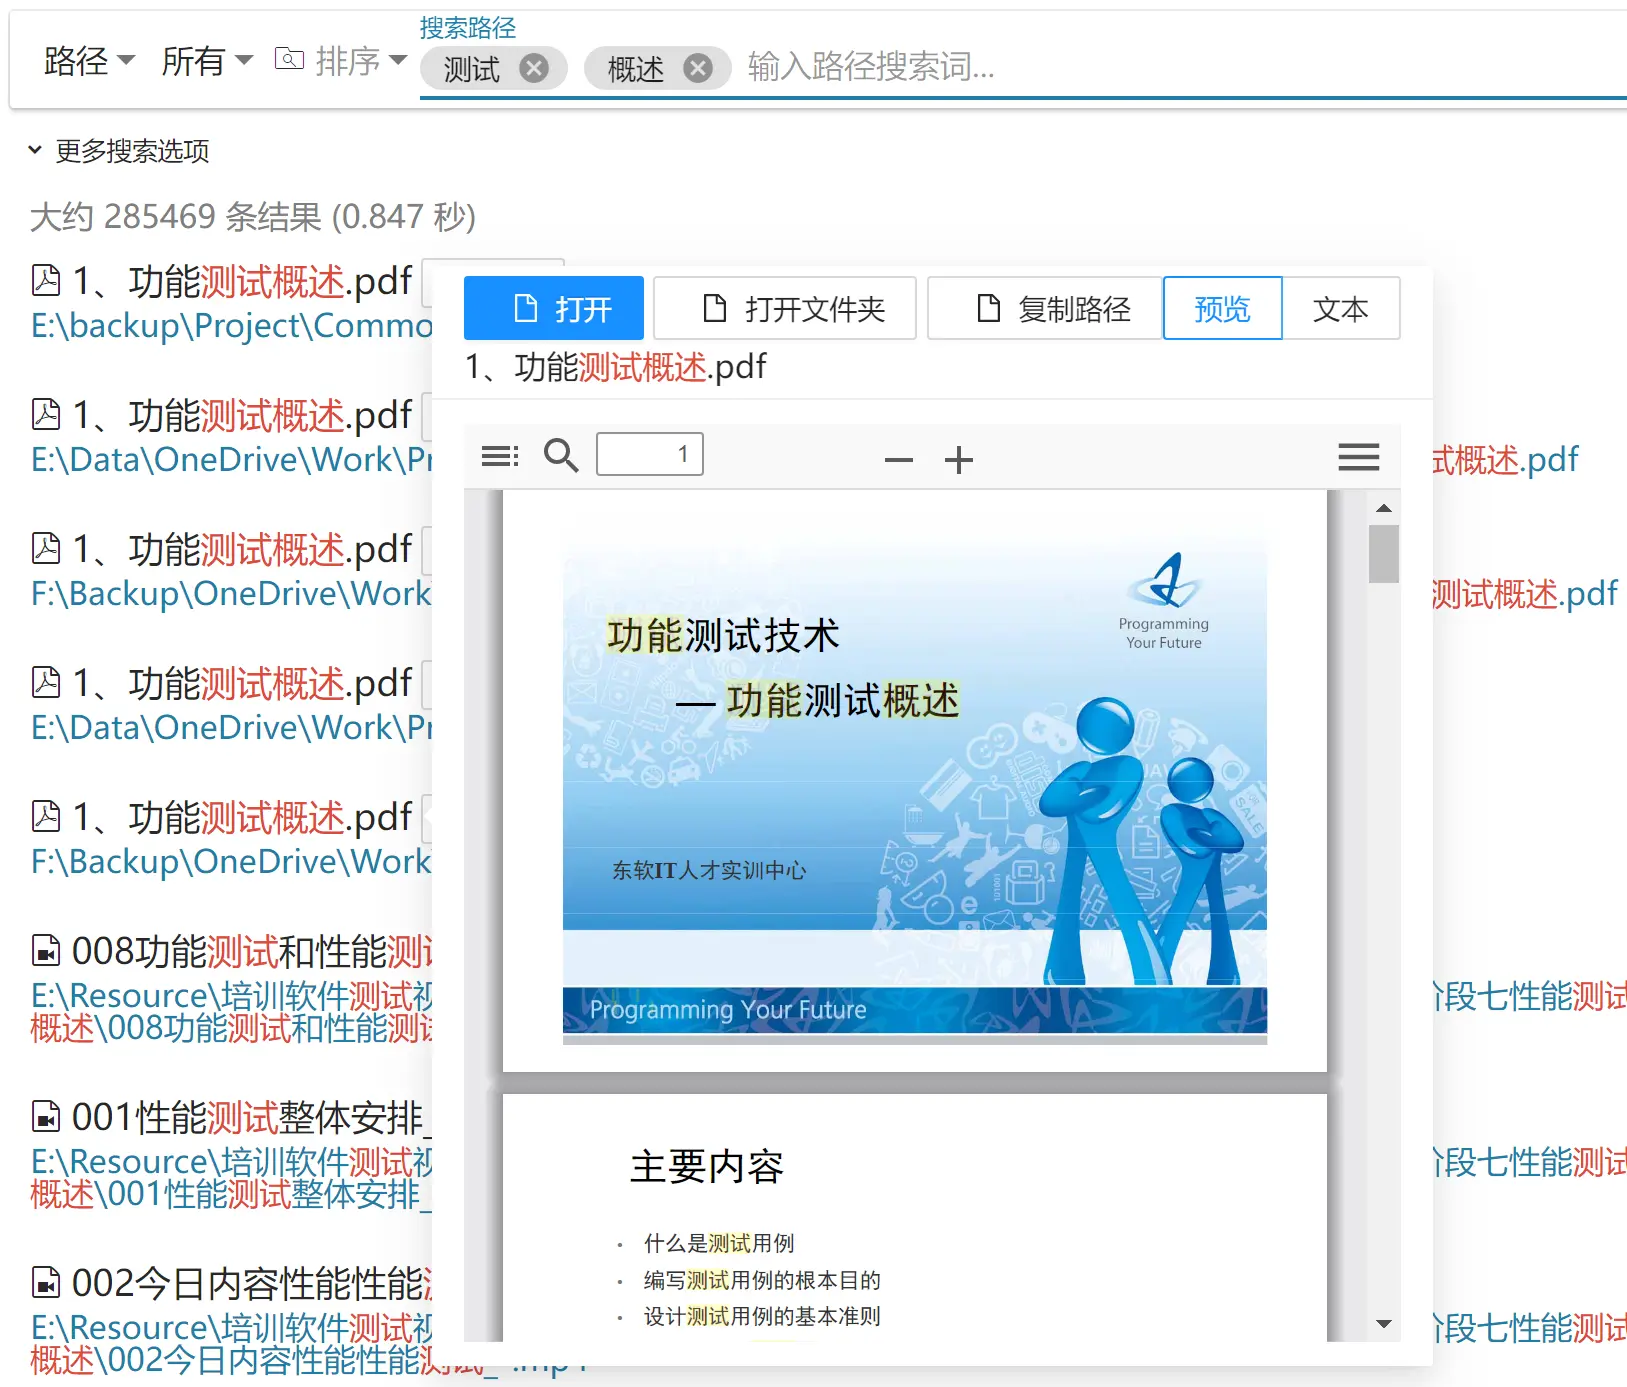Switch to the 文本 tab

1340,309
